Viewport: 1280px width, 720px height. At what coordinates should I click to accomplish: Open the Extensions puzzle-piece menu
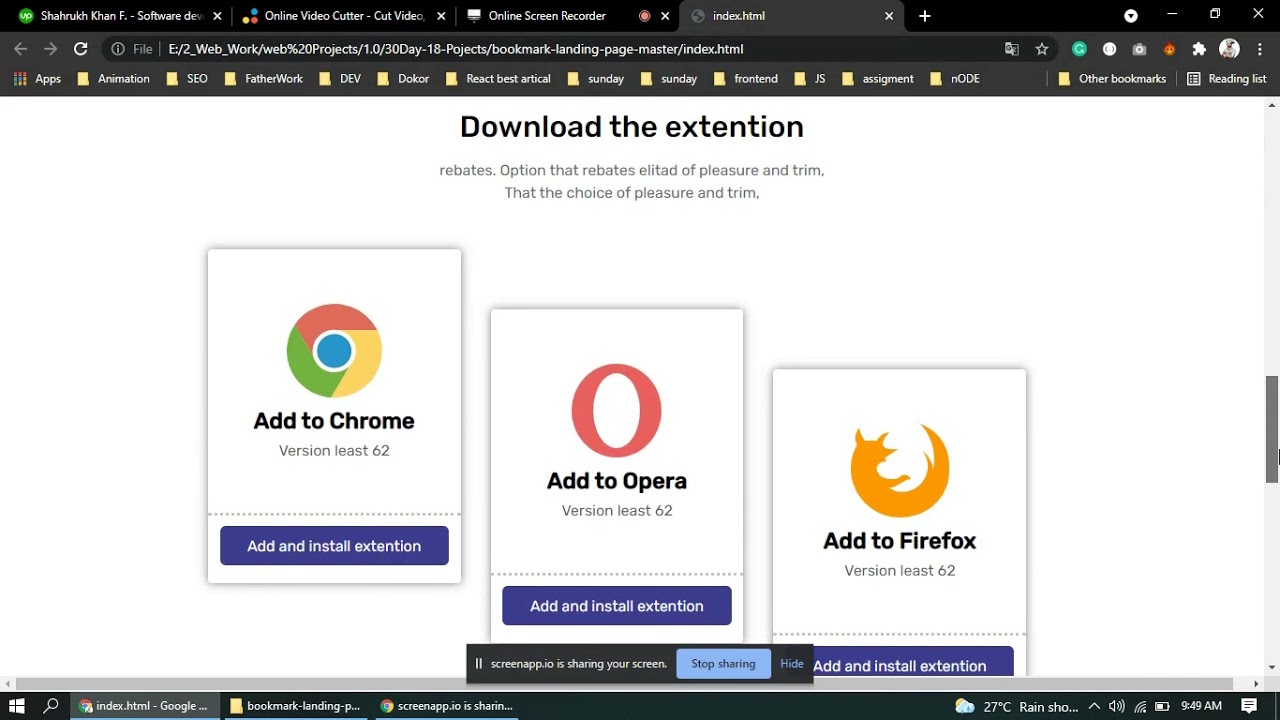[1199, 49]
